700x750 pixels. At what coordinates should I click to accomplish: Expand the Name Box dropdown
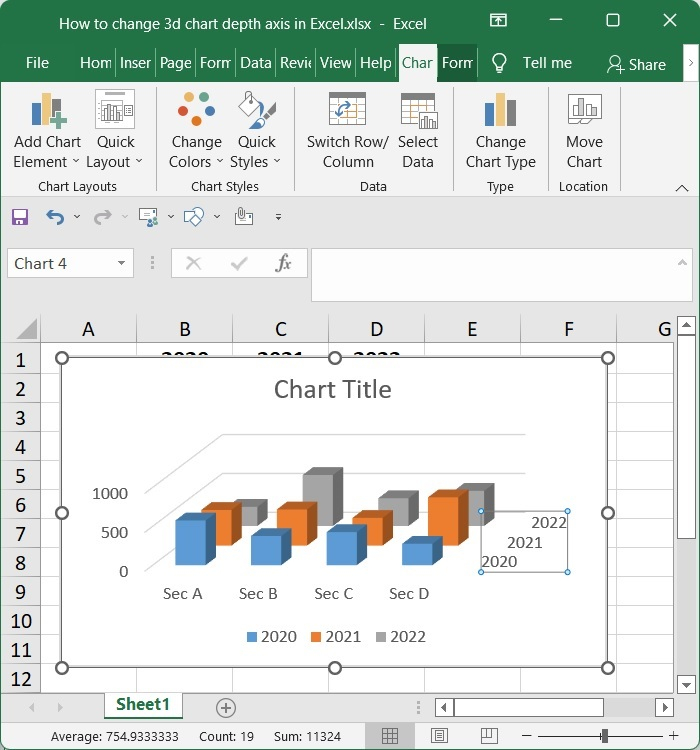[x=122, y=263]
